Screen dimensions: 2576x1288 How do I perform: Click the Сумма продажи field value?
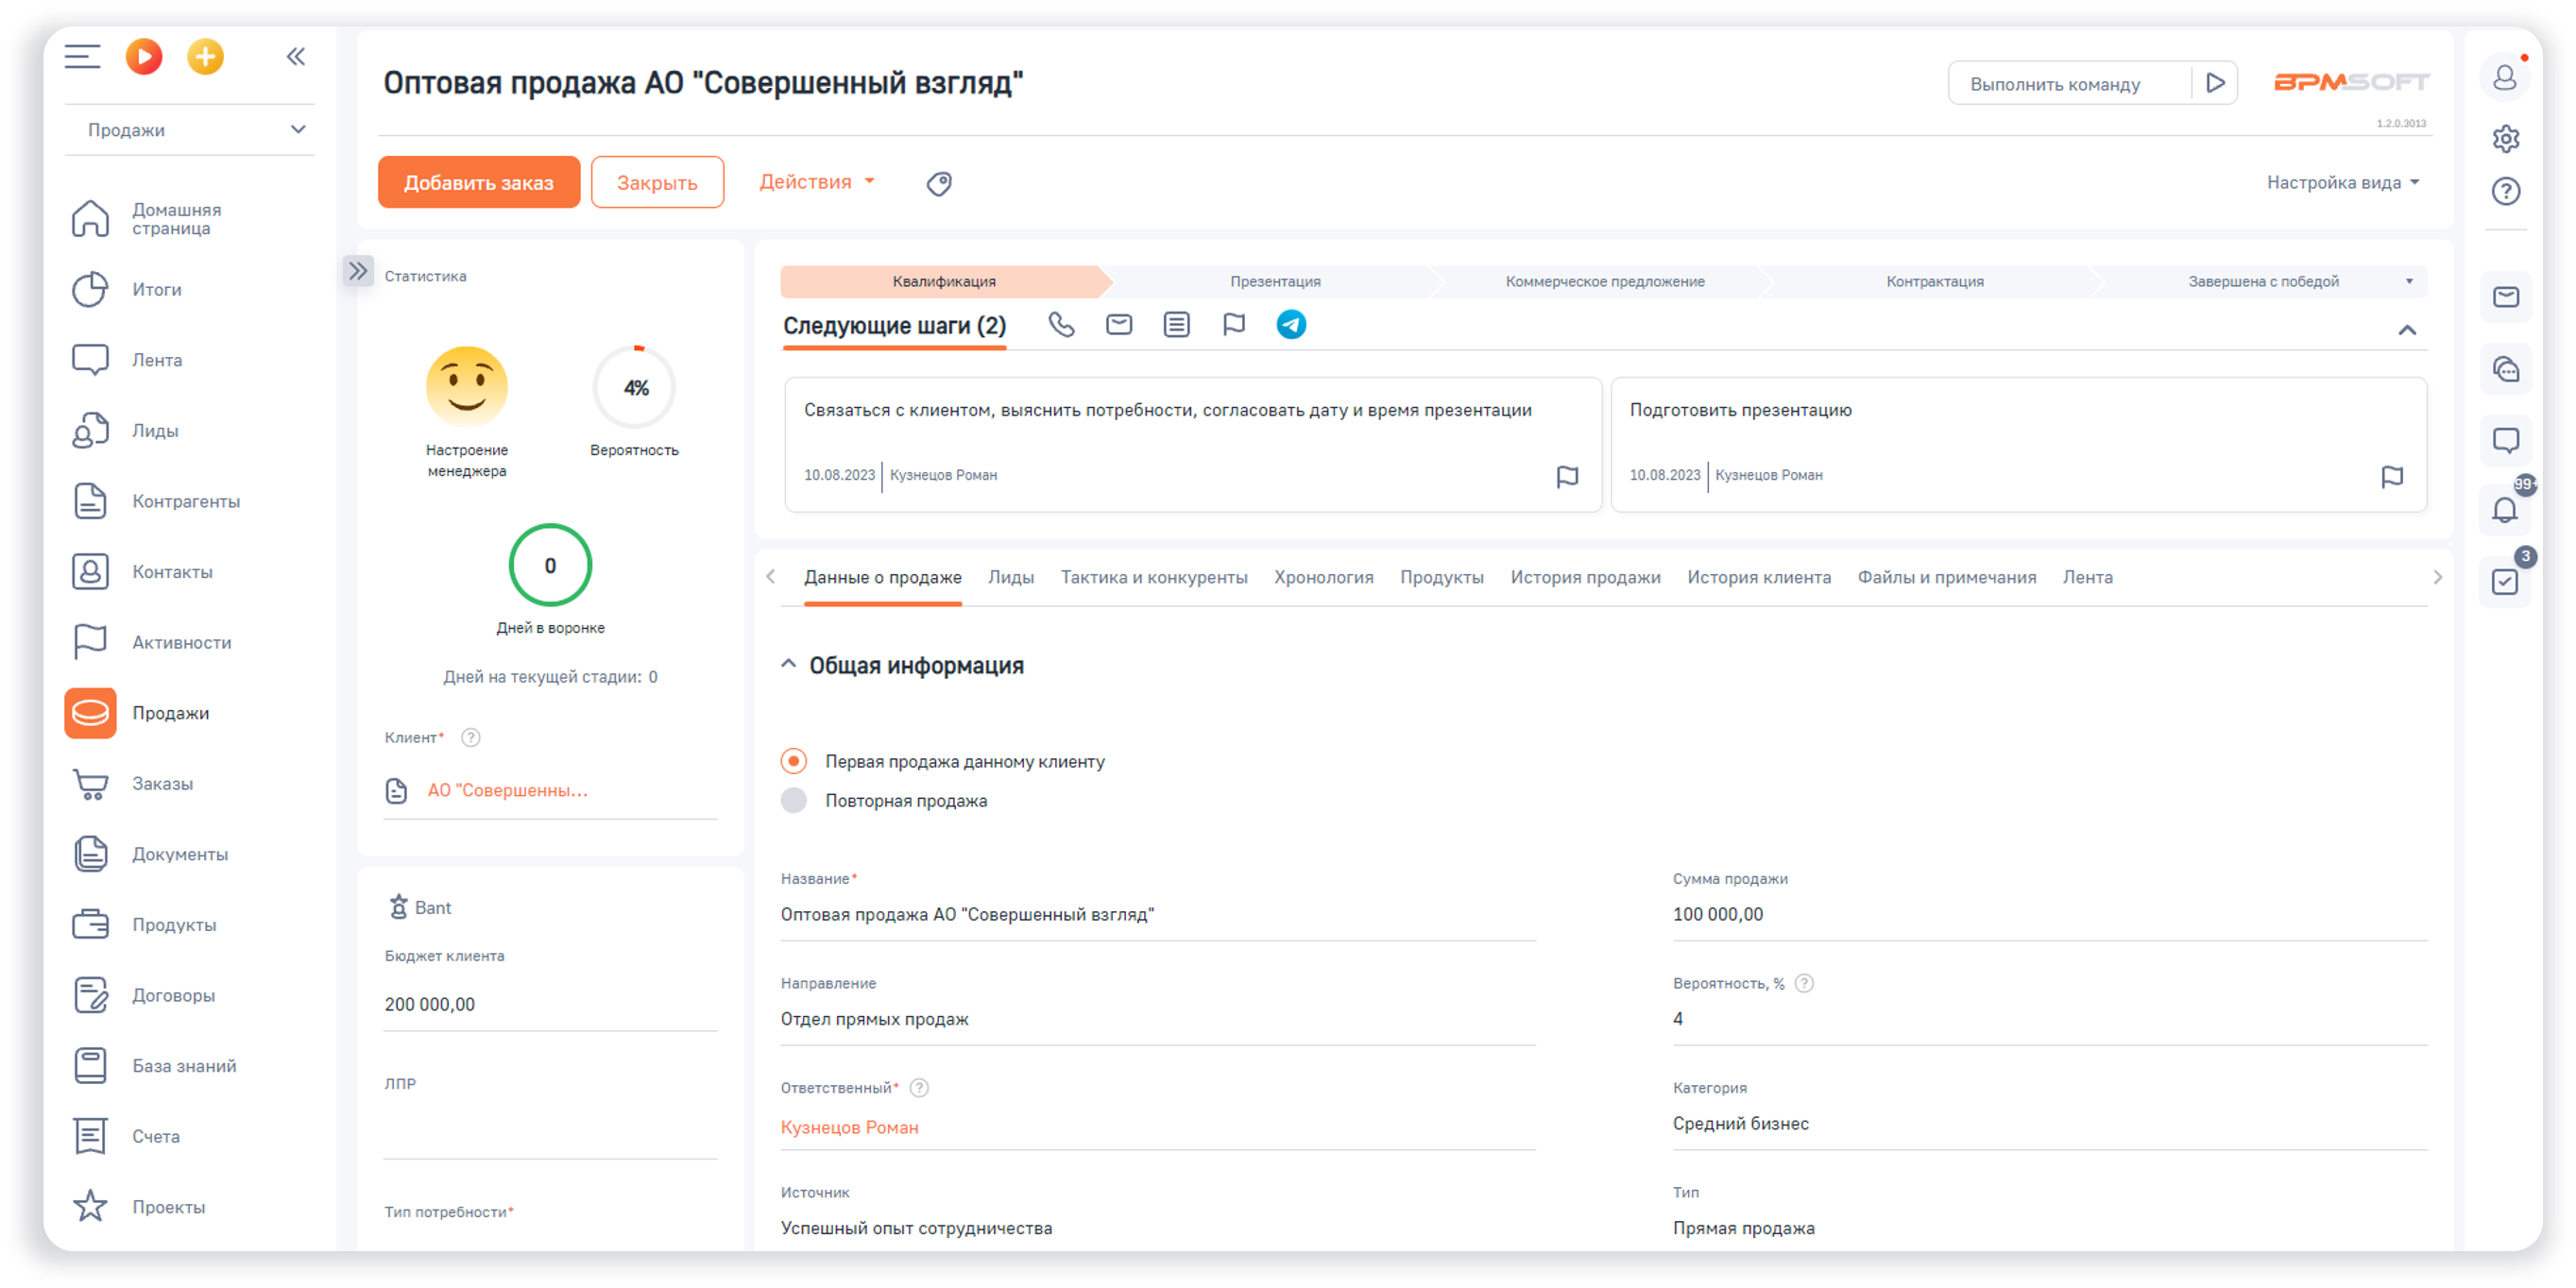[1718, 914]
